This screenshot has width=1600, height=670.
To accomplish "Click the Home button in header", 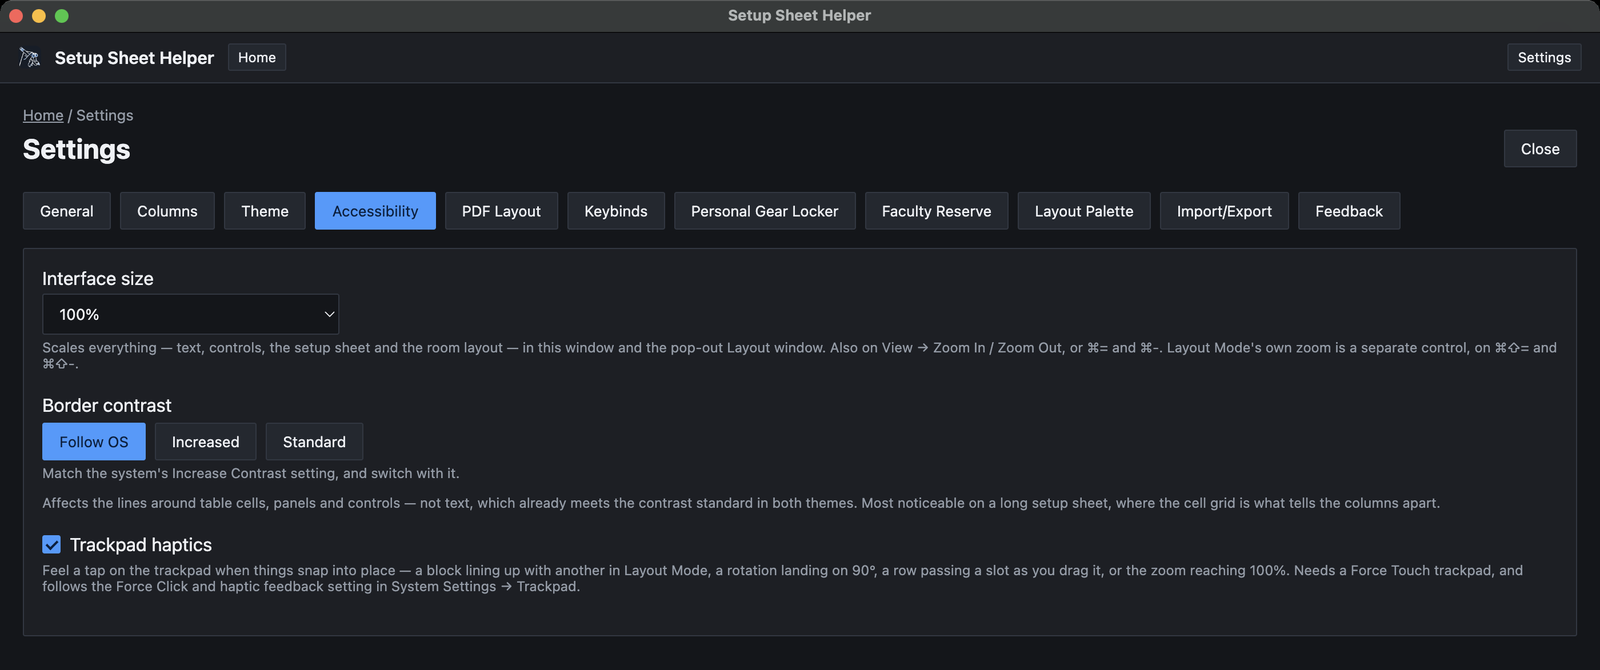I will [257, 57].
